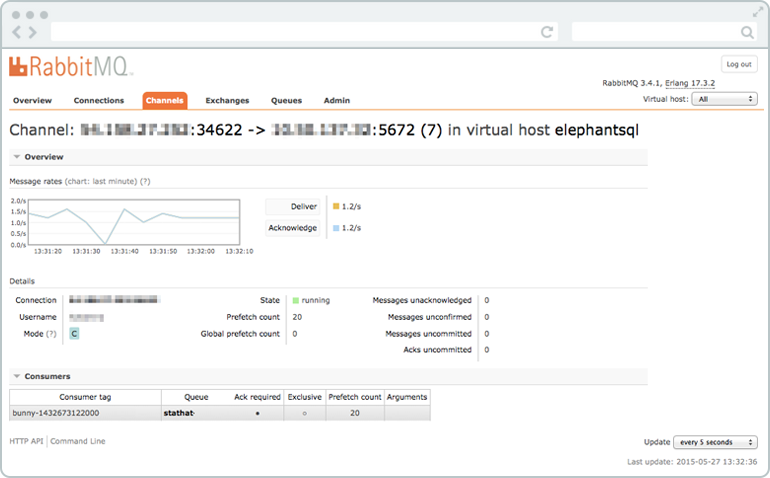Click the consumer prefetch count value 20
The height and width of the screenshot is (478, 770).
coord(355,413)
